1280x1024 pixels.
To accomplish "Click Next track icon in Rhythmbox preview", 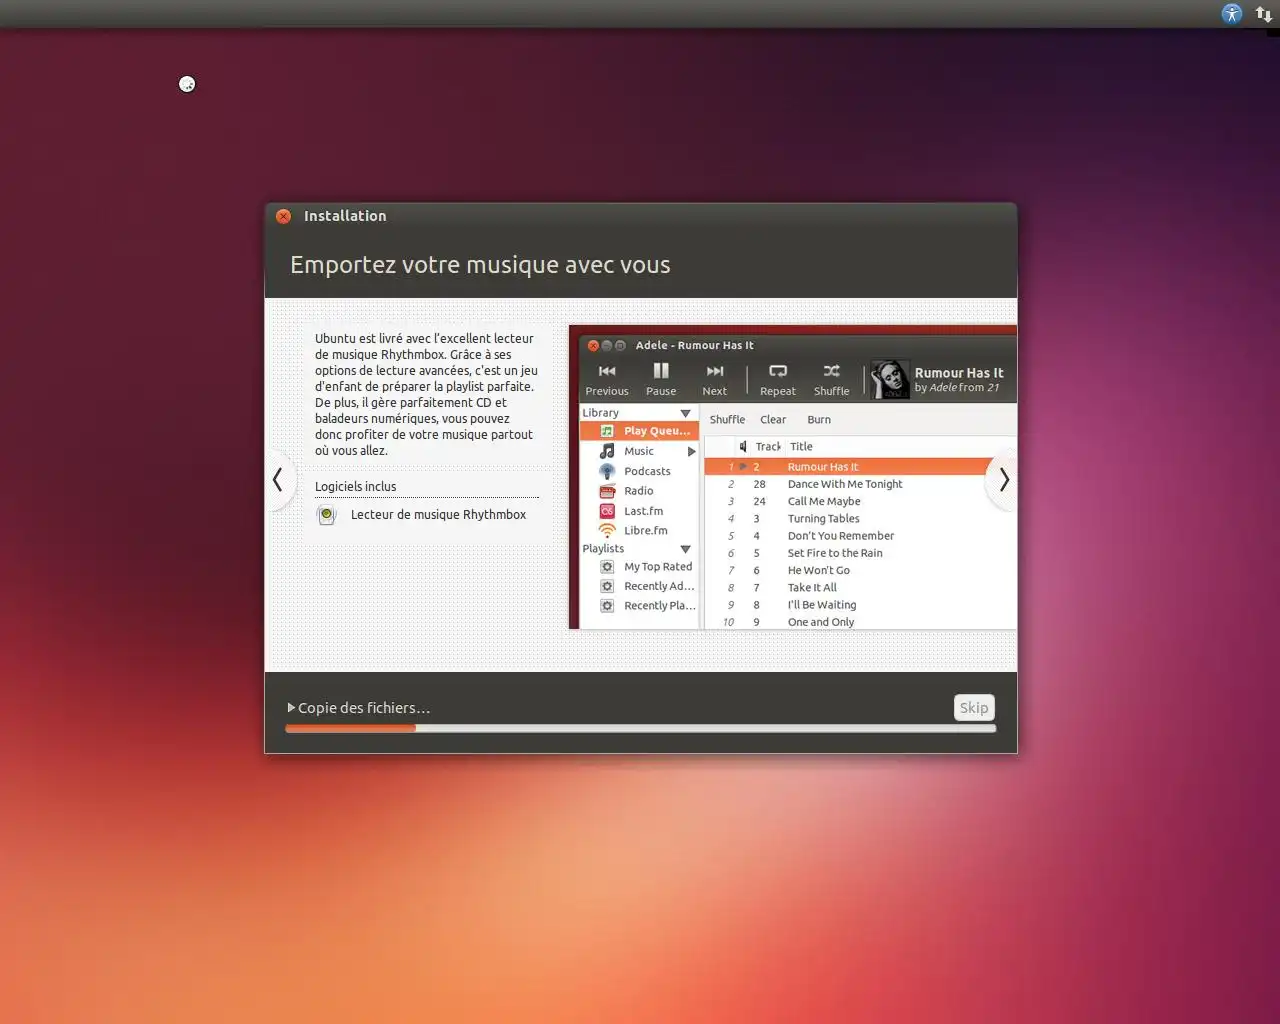I will point(715,371).
